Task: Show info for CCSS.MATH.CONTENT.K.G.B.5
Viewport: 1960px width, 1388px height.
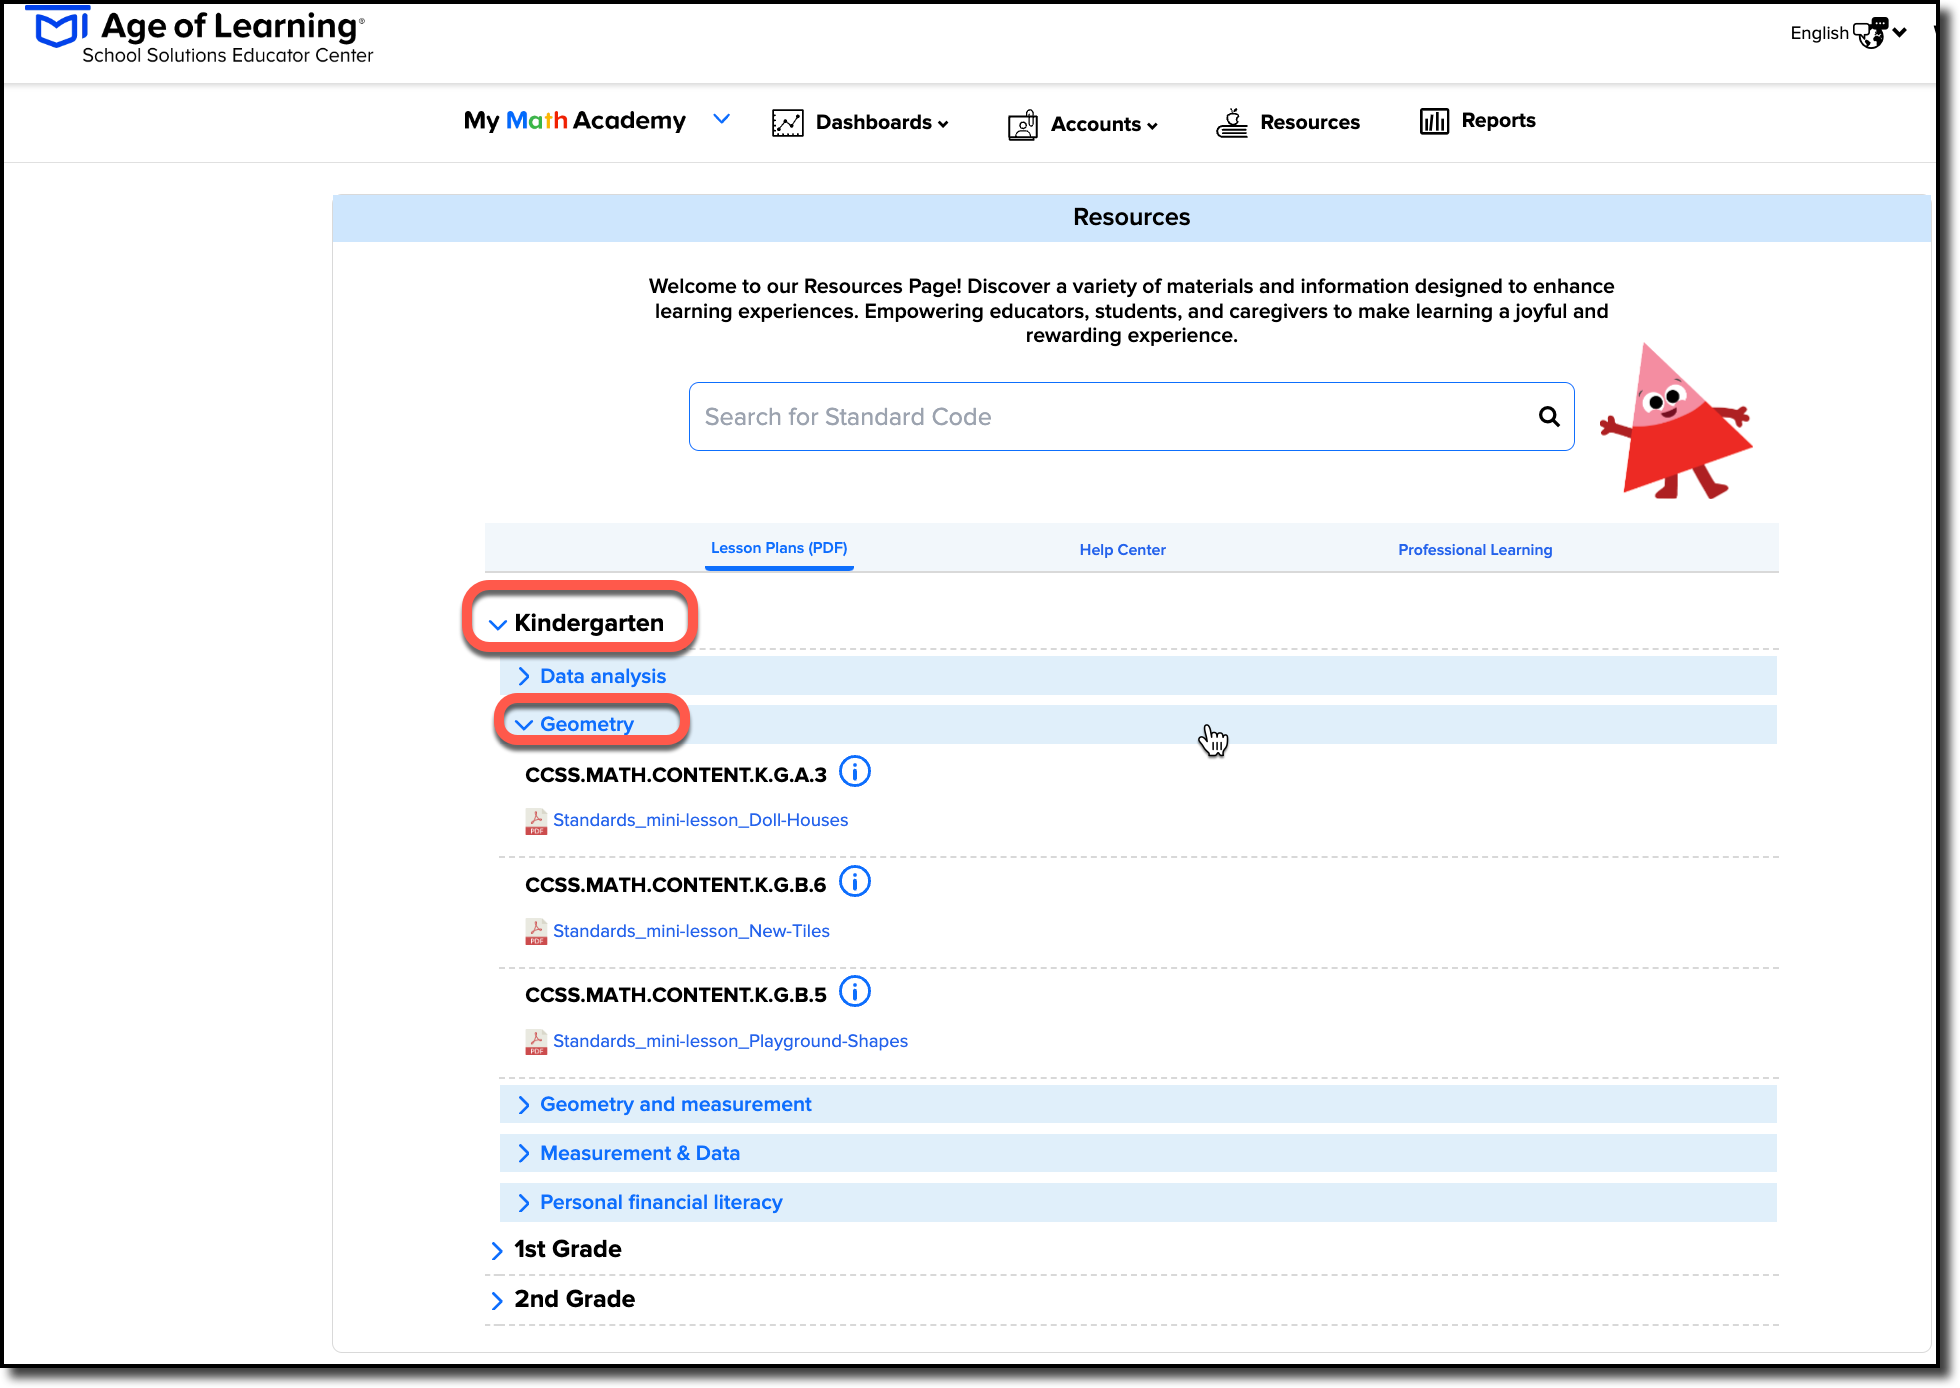Action: pos(855,992)
